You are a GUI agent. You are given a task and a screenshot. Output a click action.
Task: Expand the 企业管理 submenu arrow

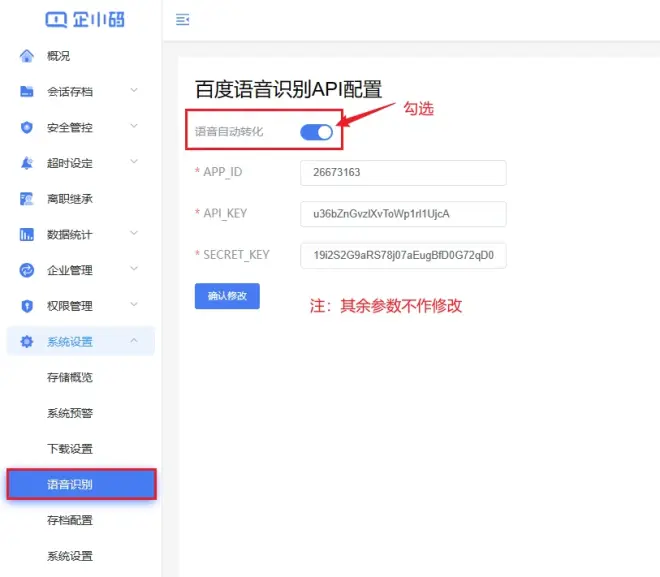(x=134, y=270)
